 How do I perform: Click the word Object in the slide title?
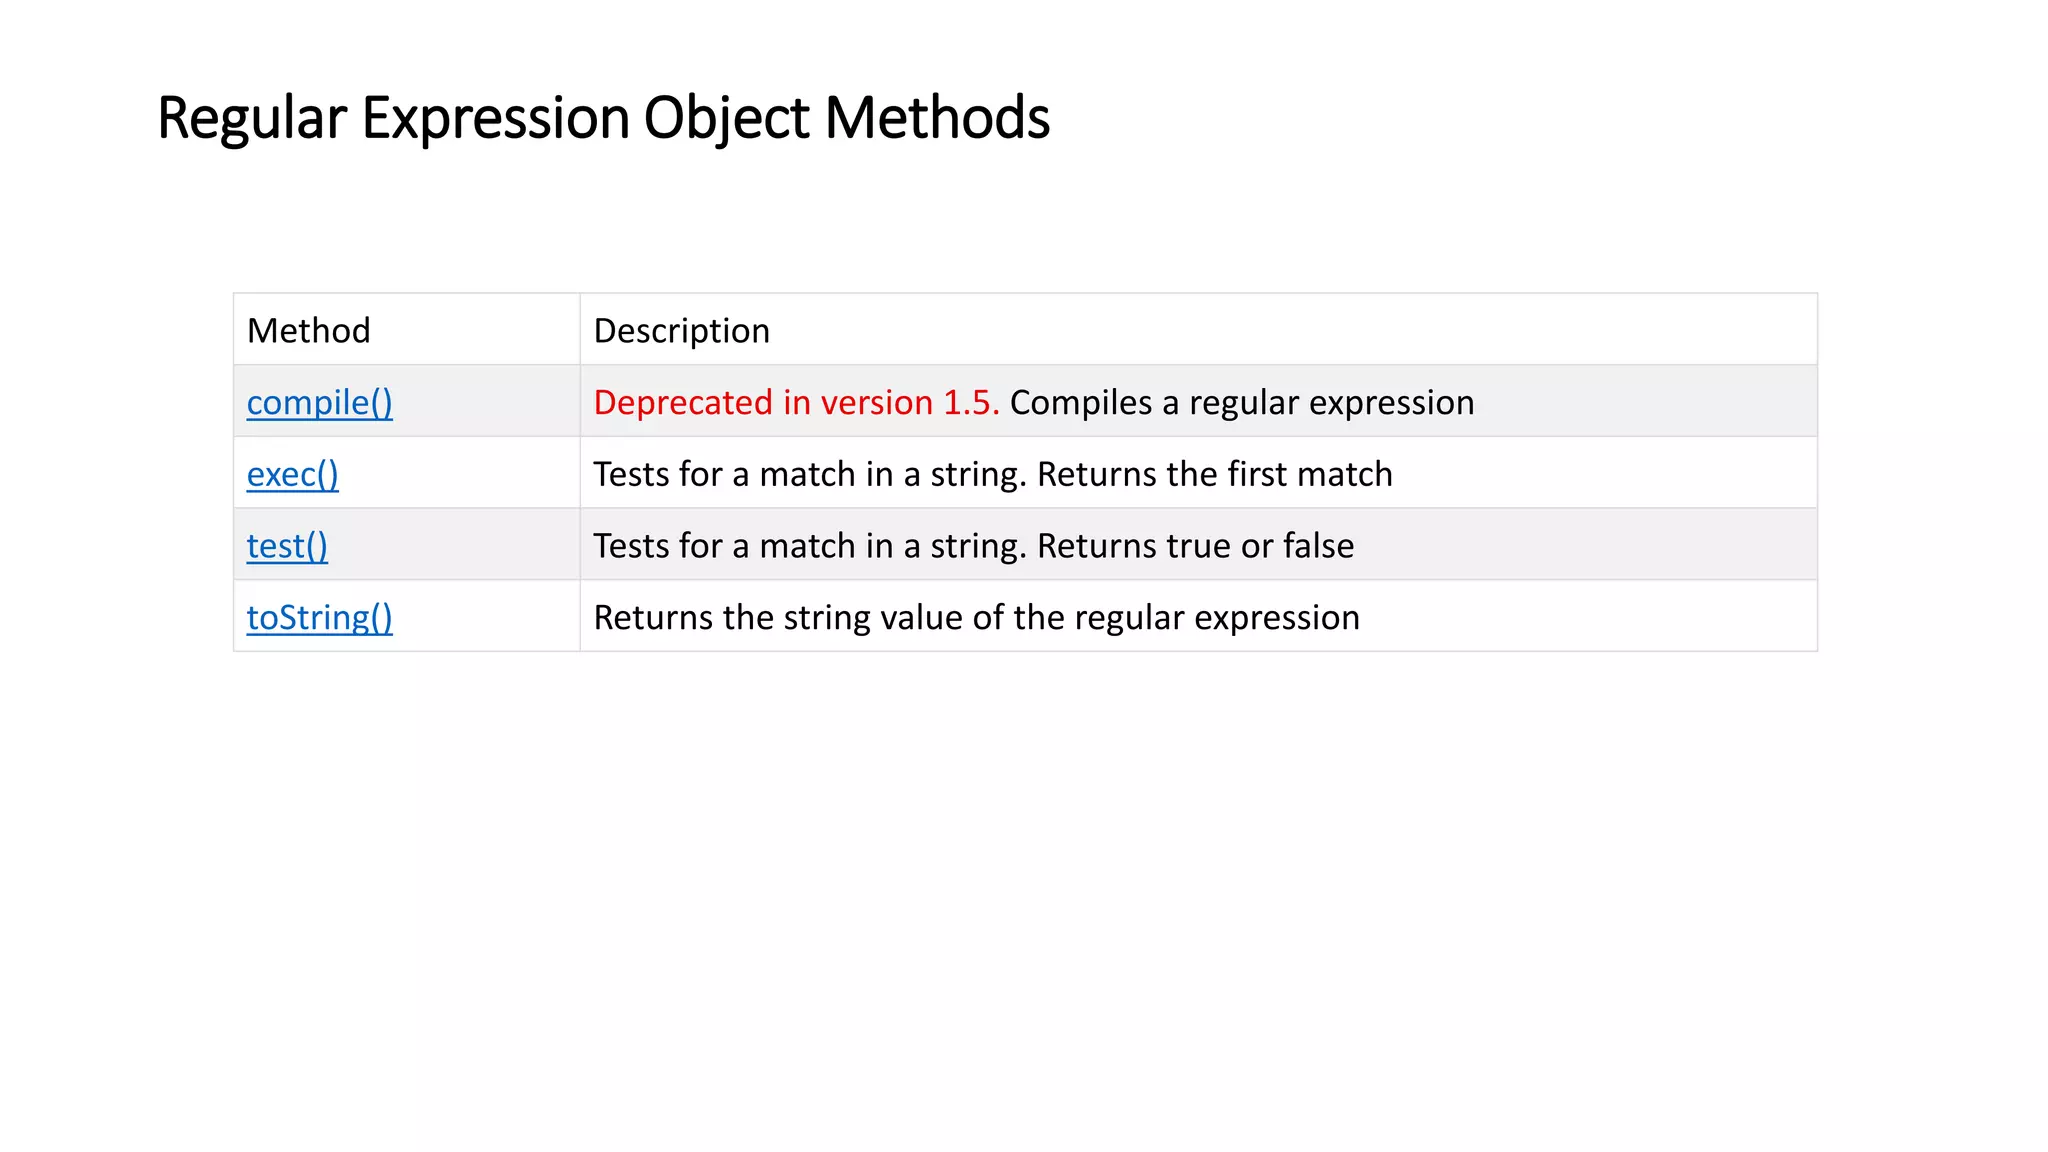point(727,118)
